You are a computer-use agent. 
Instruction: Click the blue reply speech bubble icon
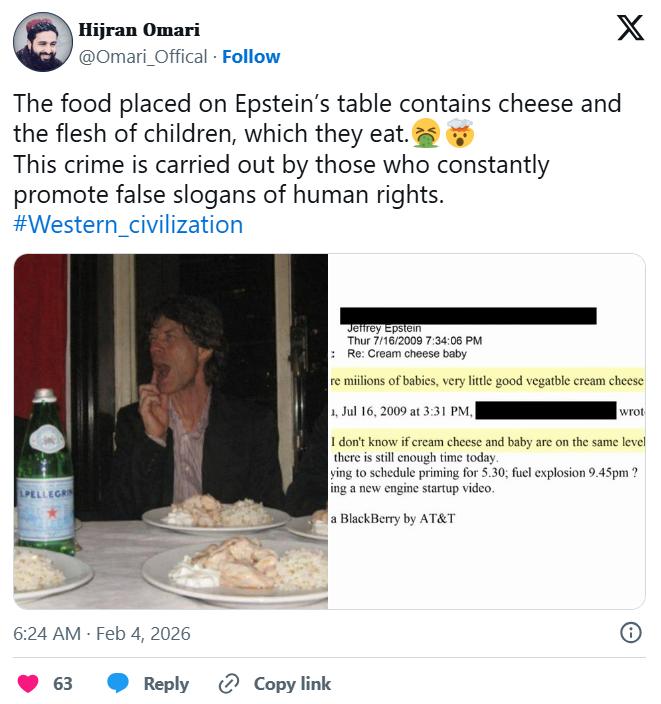[x=119, y=684]
